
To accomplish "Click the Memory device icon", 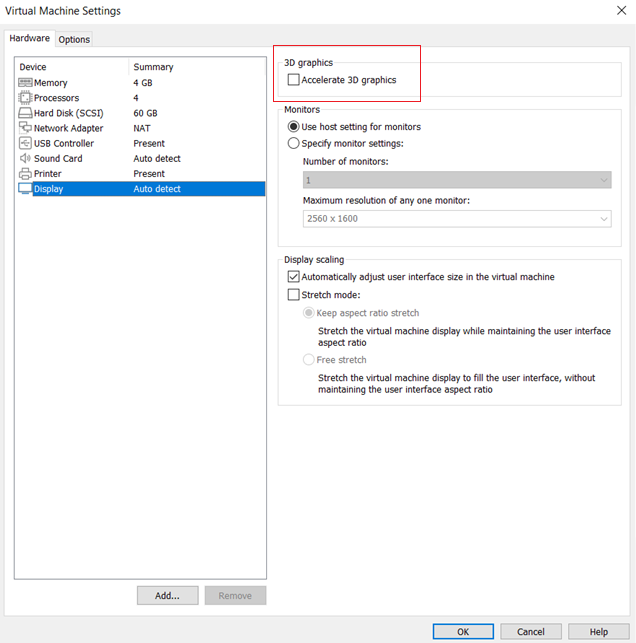I will pos(25,83).
